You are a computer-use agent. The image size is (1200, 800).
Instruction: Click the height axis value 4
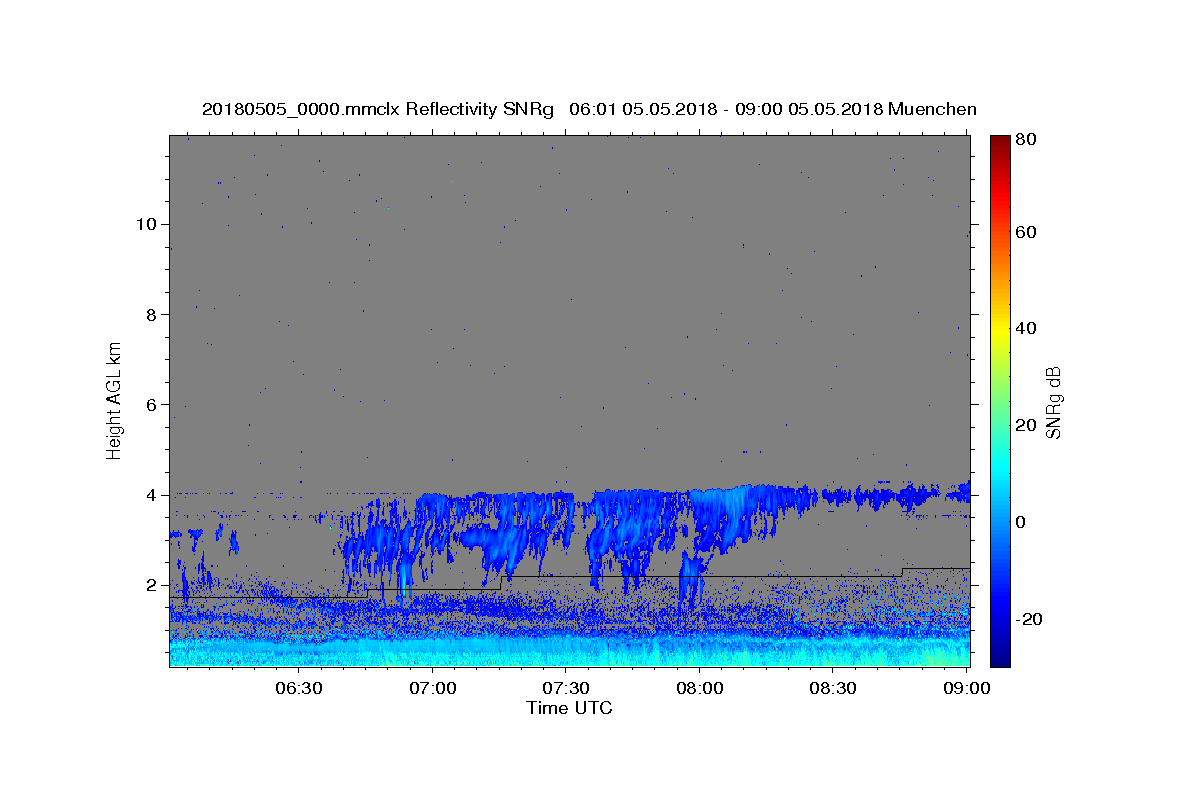[151, 495]
